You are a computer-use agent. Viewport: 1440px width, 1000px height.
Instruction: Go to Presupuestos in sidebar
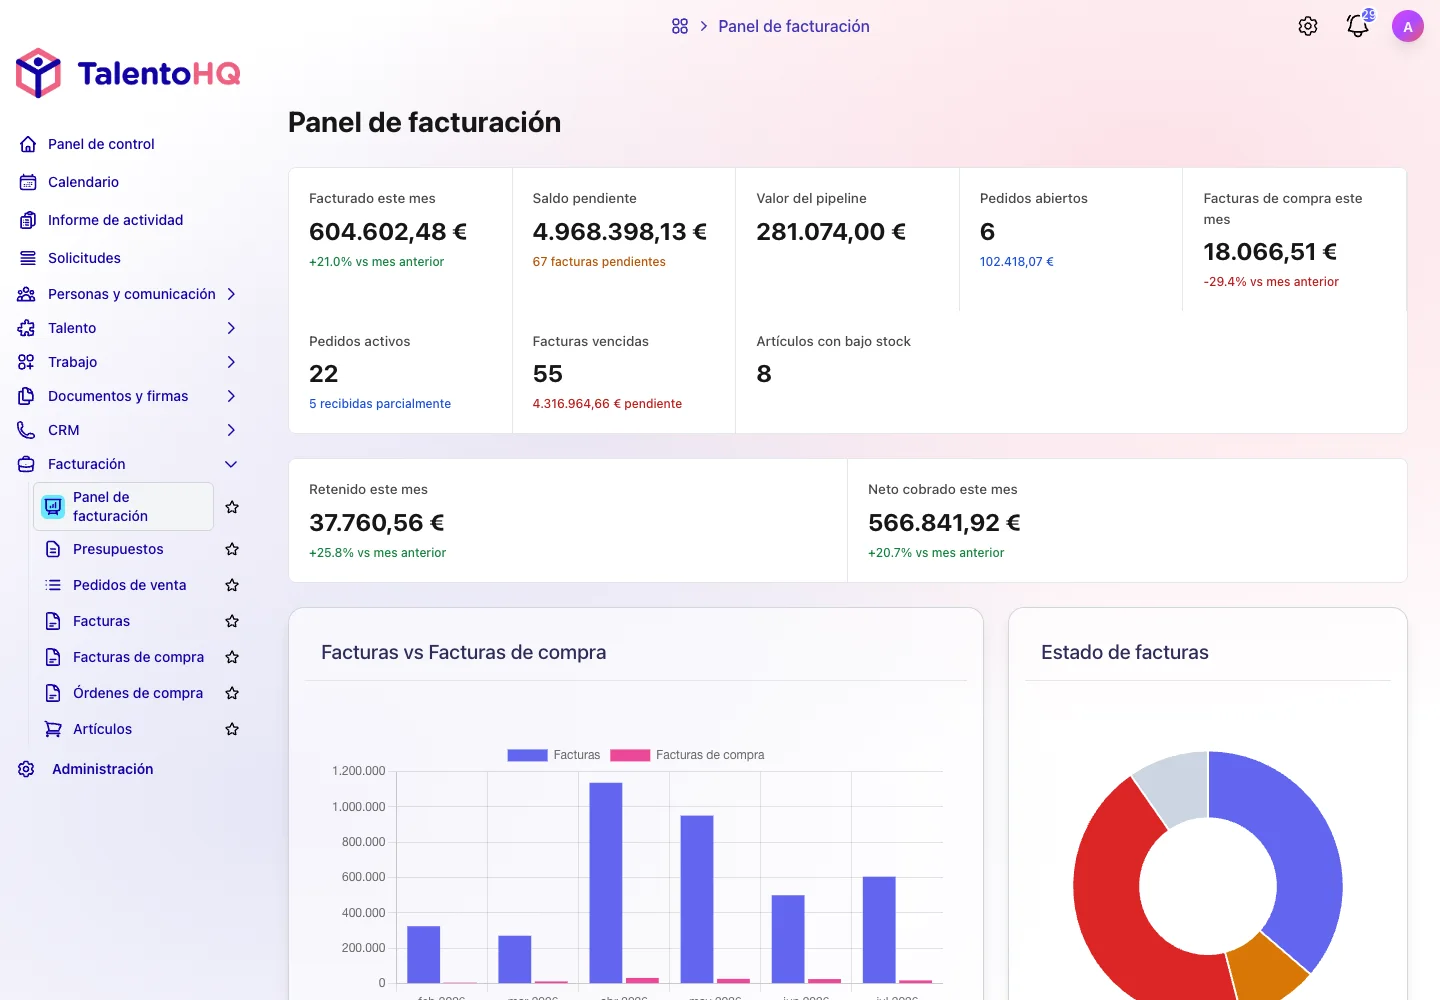pos(118,549)
